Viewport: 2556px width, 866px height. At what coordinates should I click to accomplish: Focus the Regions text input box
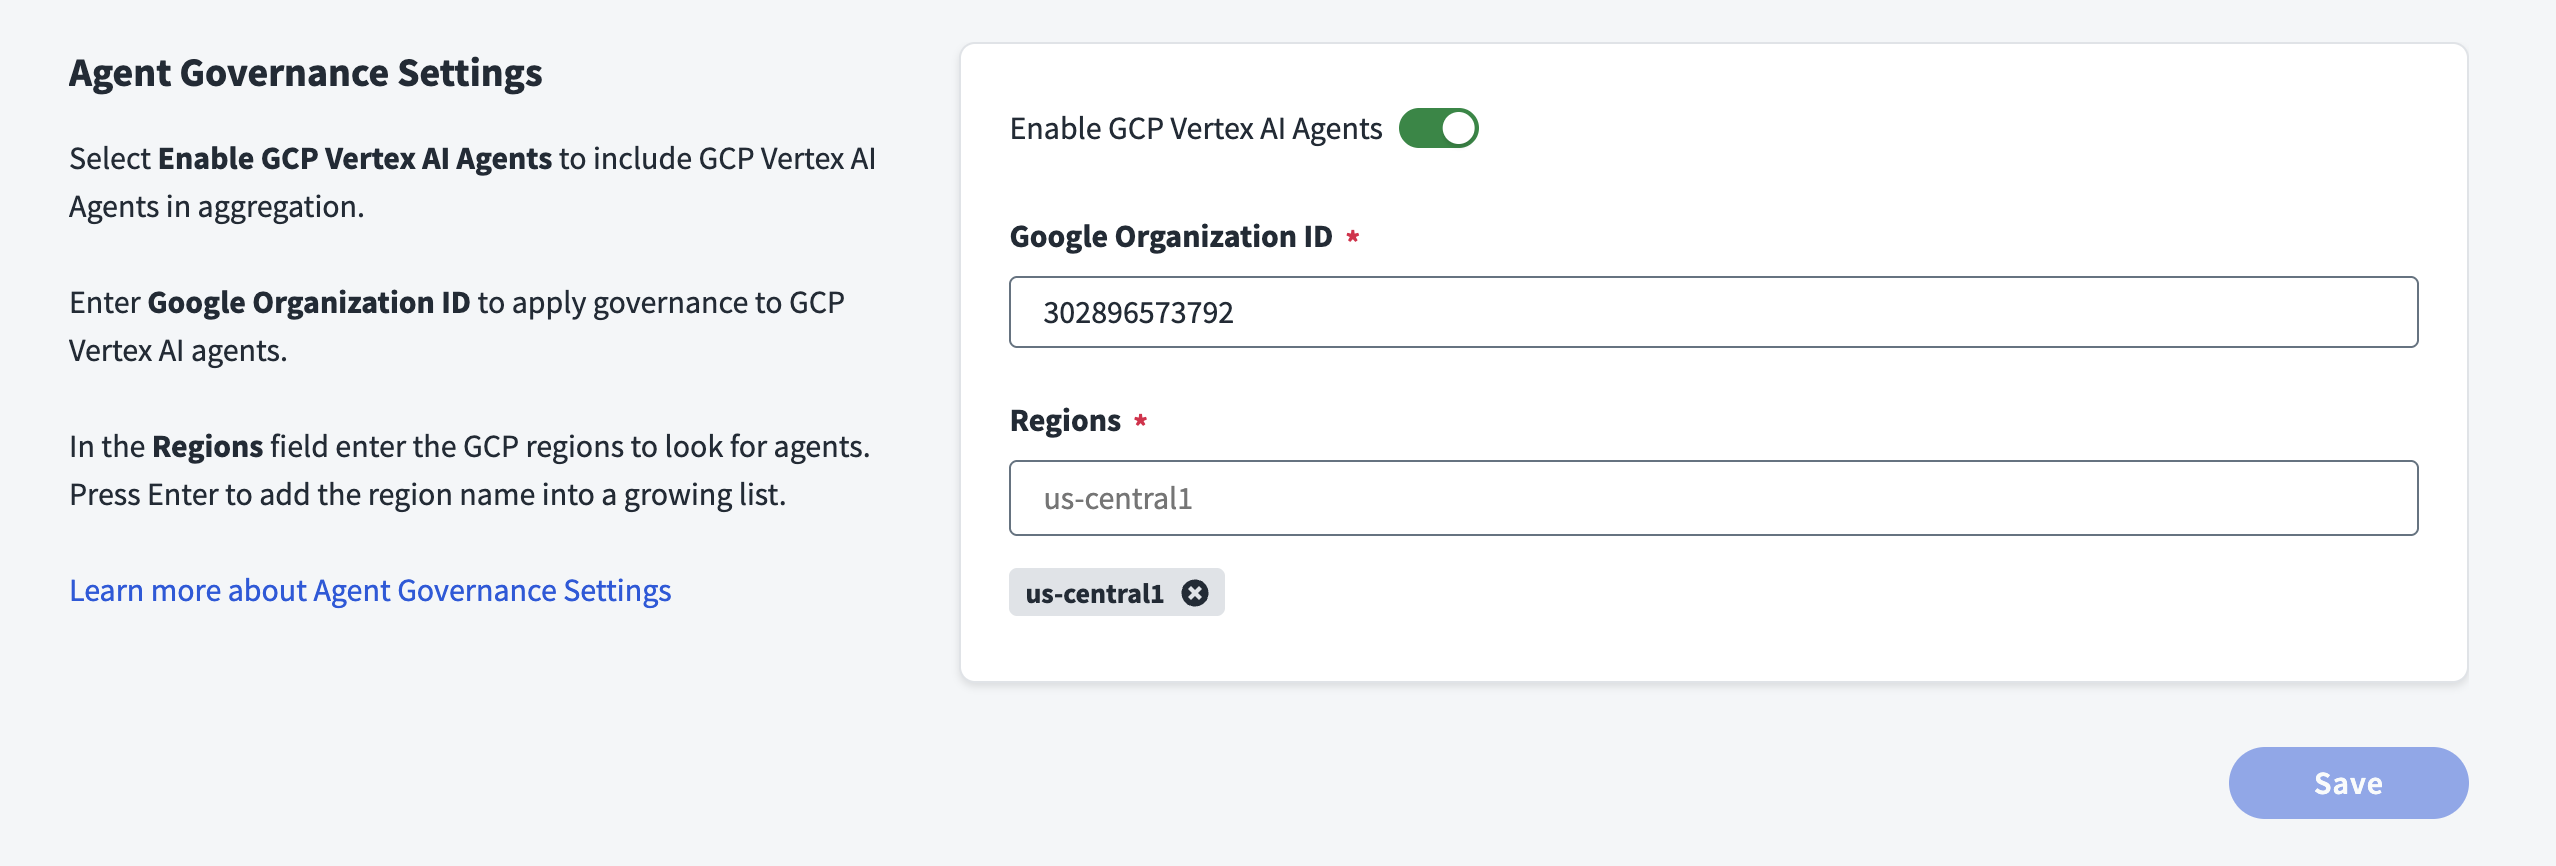1712,498
